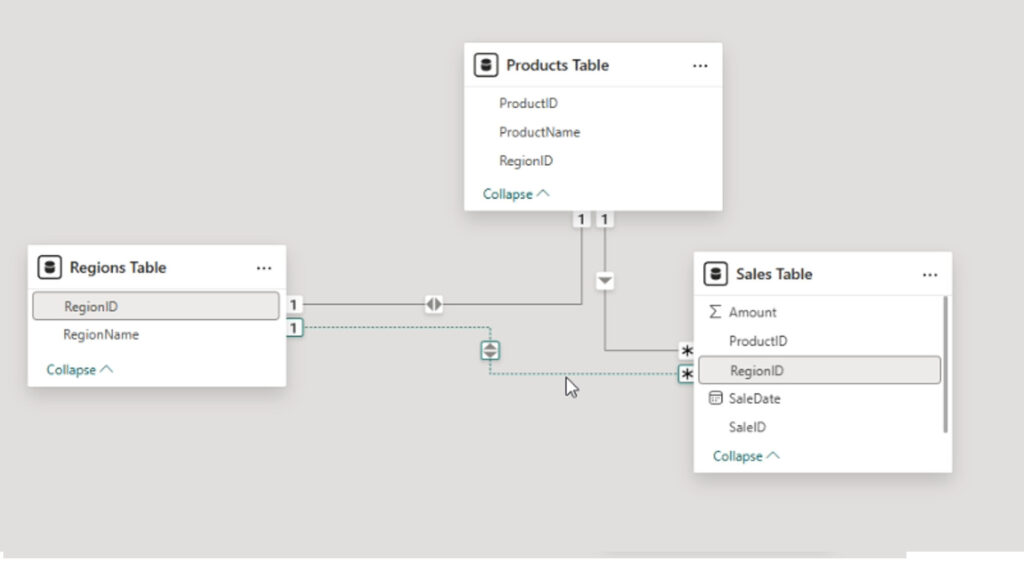
Task: Select the RegionID field in Regions Table
Action: 155,307
